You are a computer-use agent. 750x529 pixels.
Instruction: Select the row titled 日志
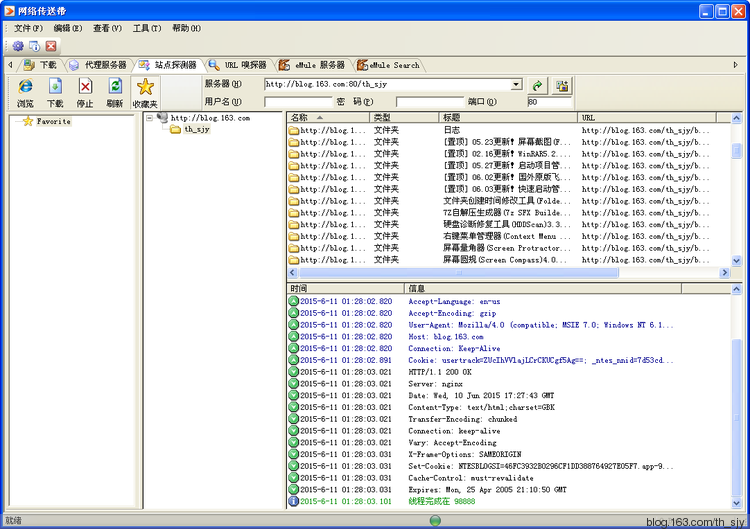508,130
